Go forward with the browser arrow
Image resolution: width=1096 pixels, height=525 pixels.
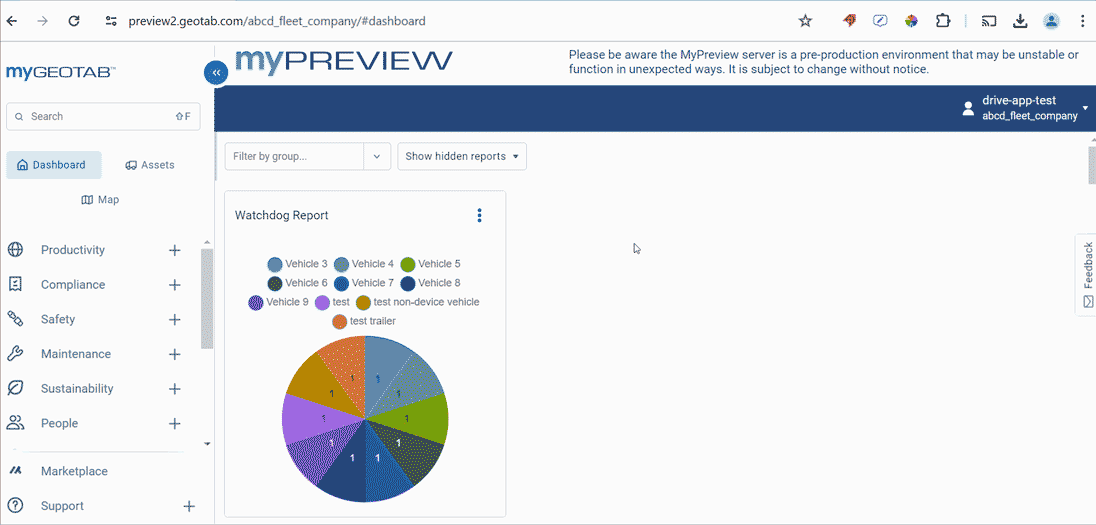point(43,21)
